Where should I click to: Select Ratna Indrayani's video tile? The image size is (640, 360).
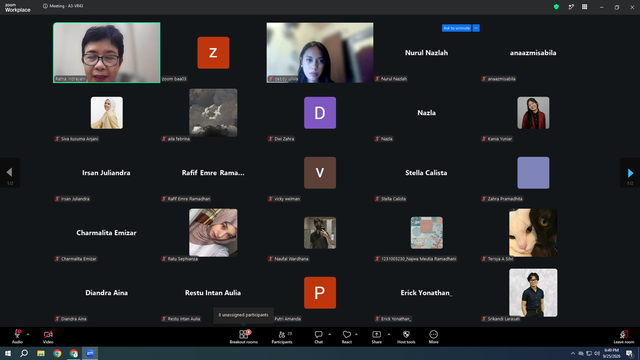click(107, 53)
